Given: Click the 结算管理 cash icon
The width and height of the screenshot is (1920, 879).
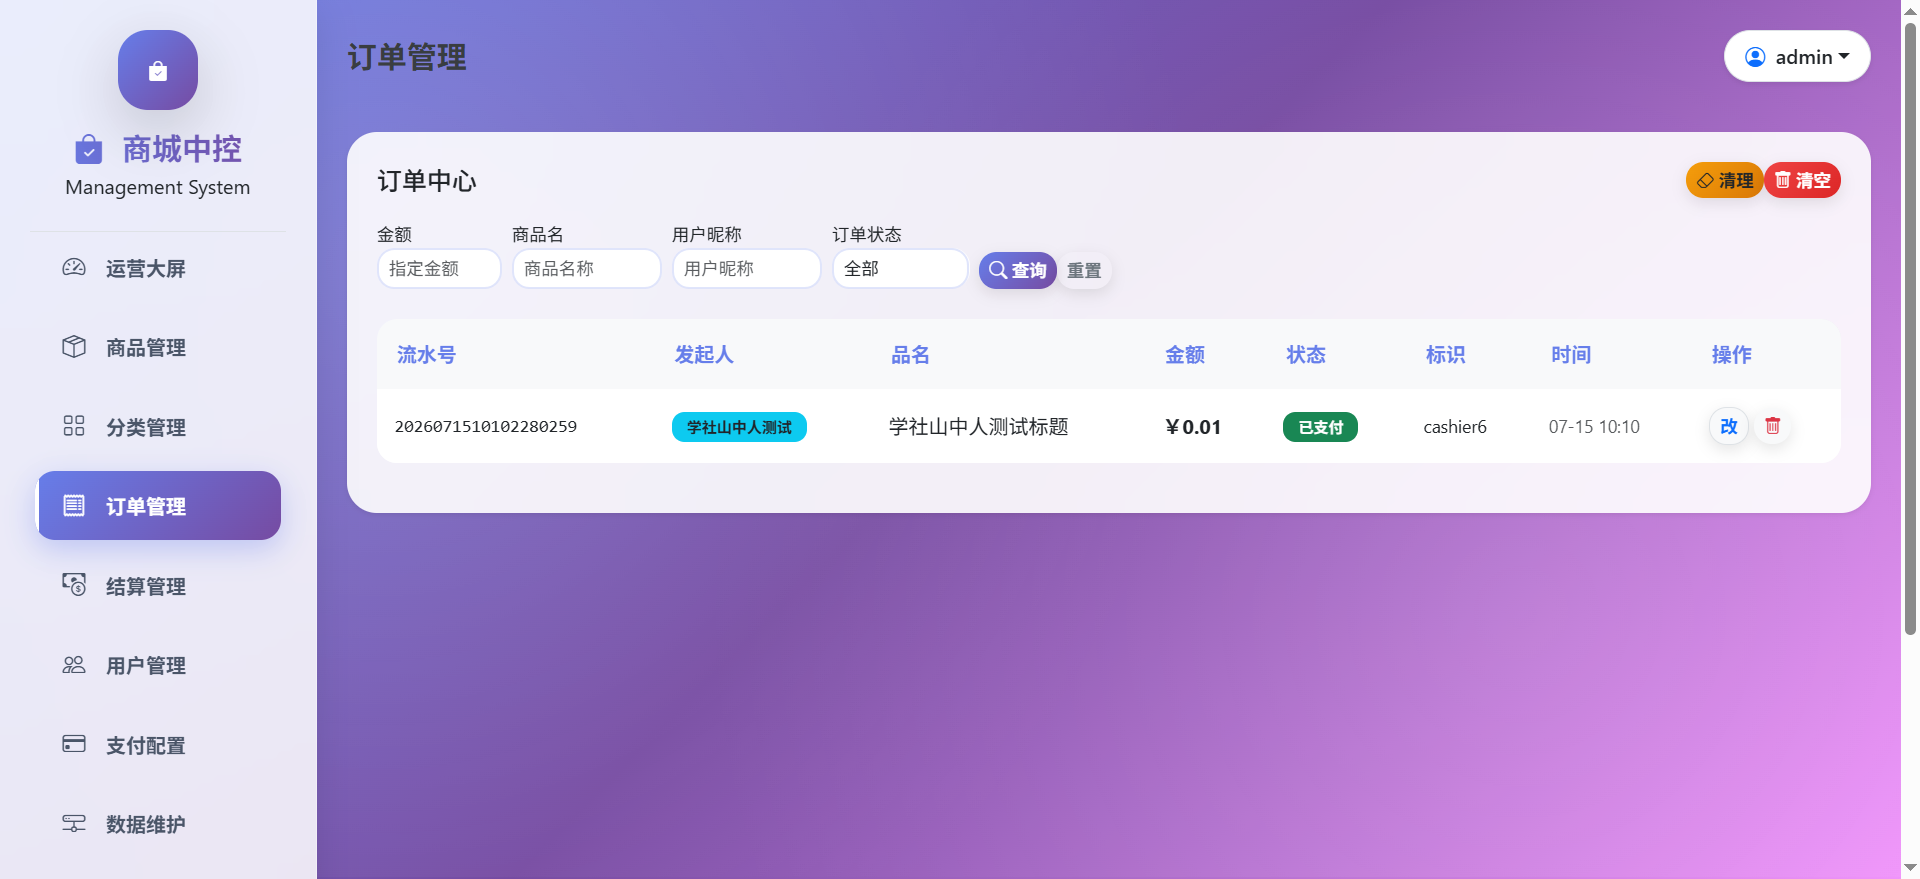Looking at the screenshot, I should [74, 584].
